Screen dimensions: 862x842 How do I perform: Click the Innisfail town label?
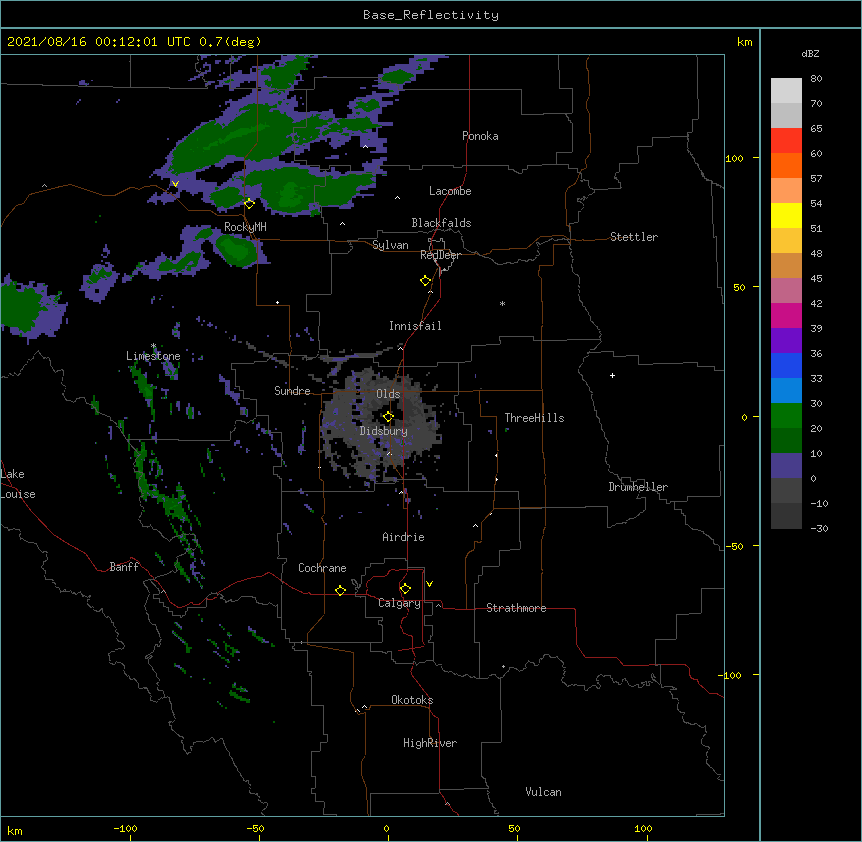click(415, 326)
